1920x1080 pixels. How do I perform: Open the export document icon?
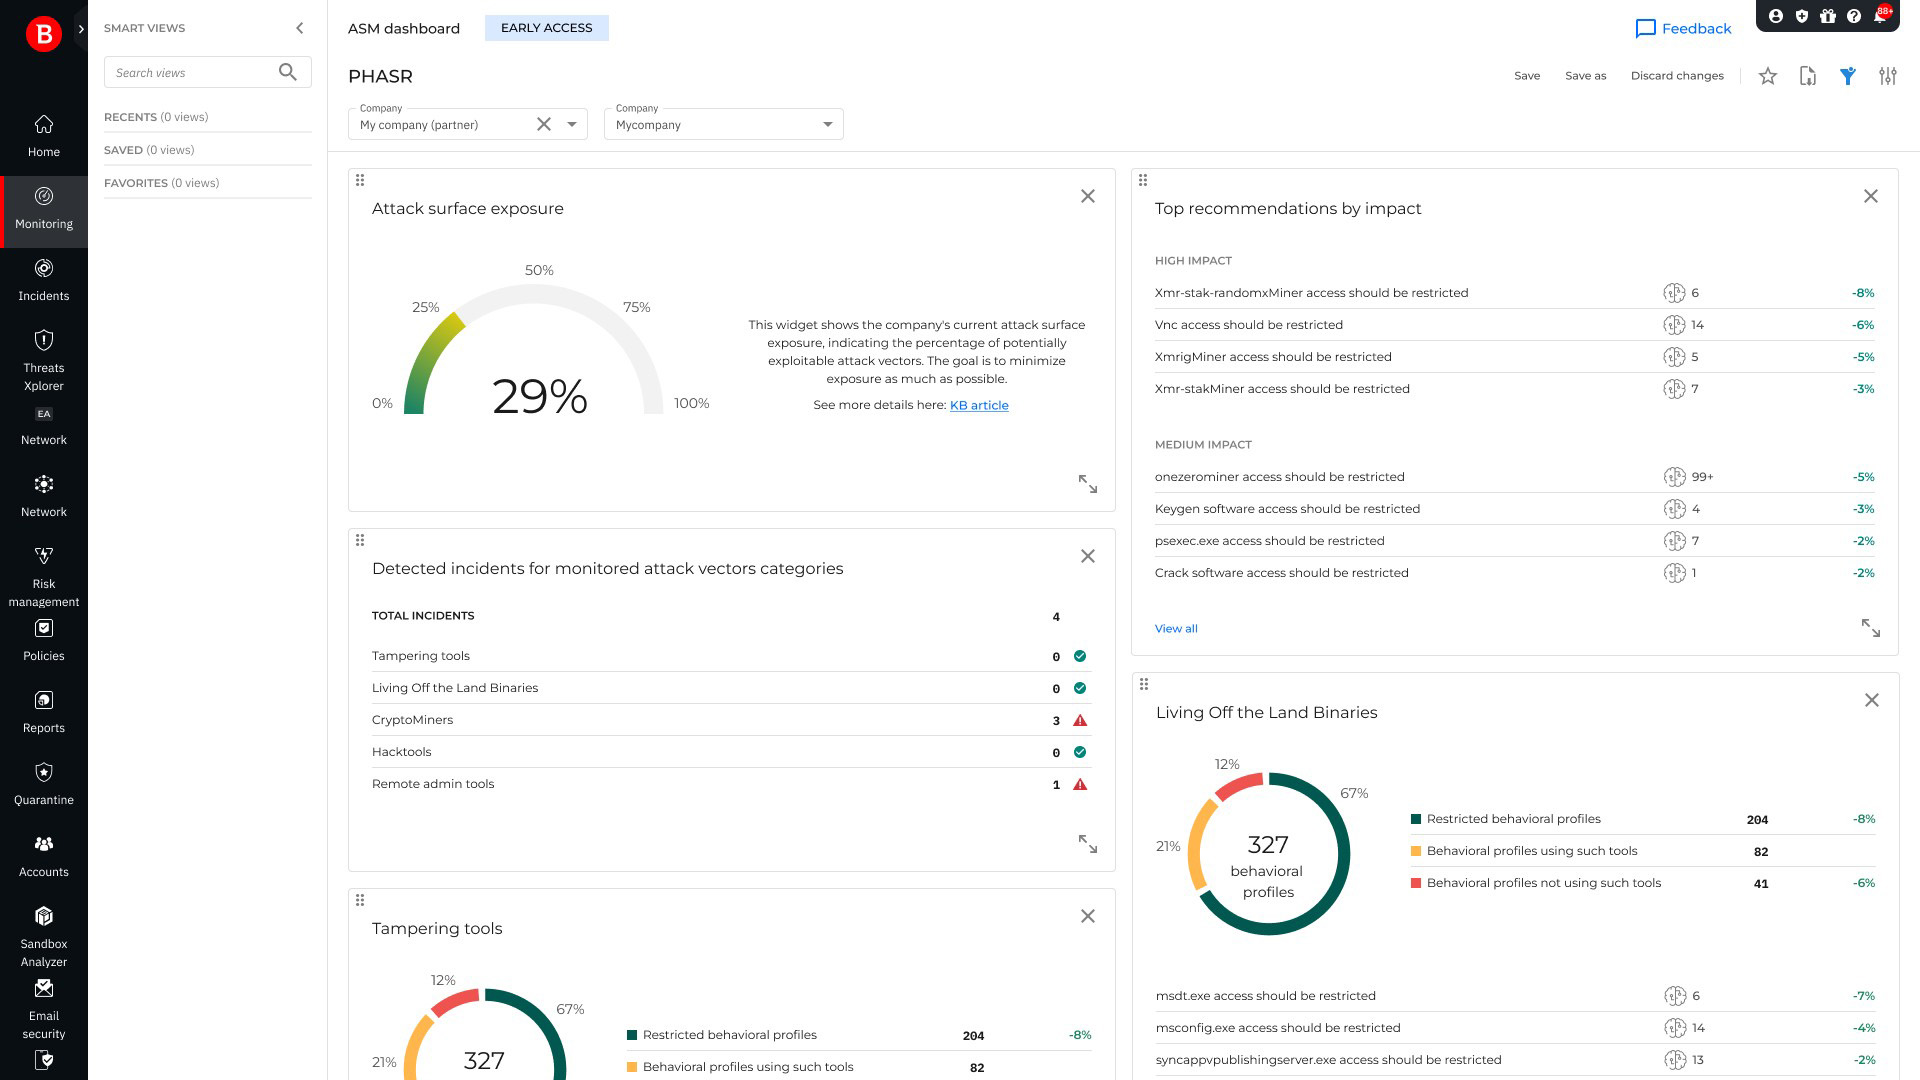1807,76
